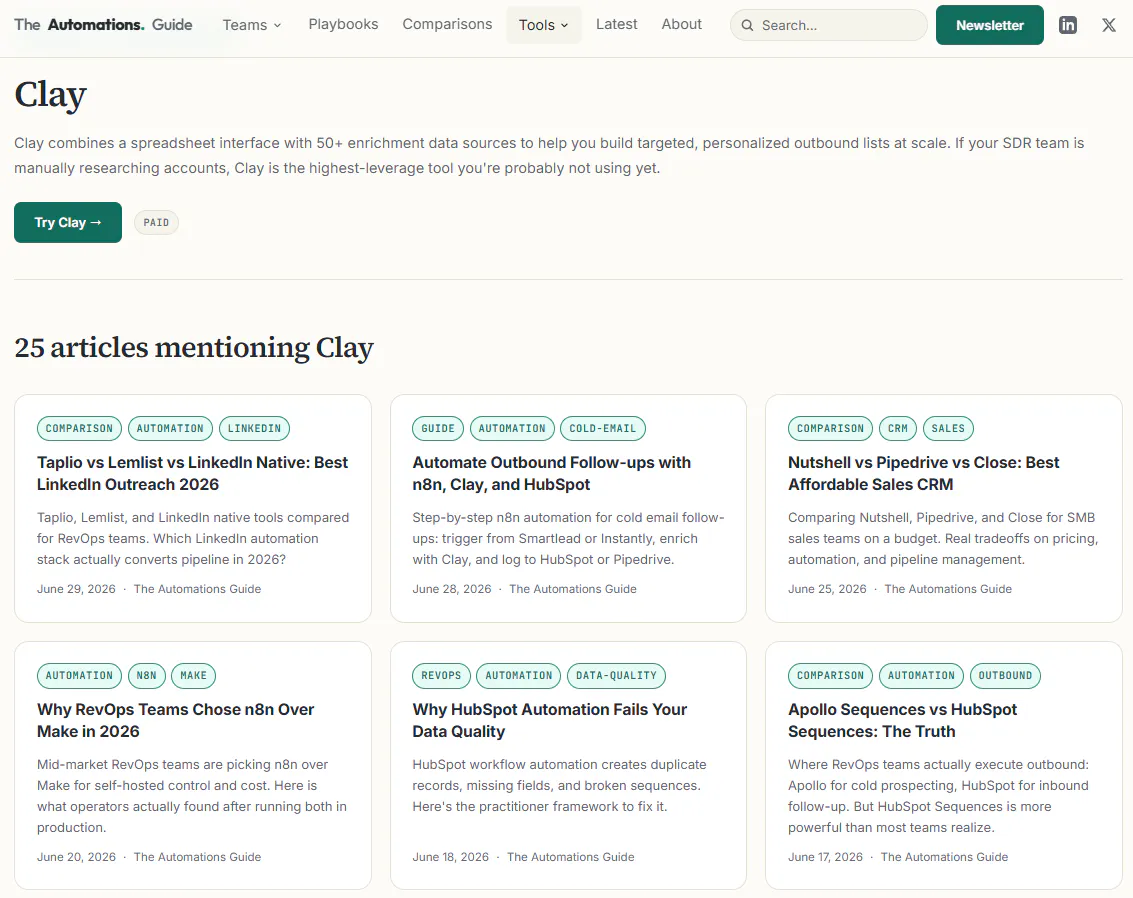Click the 'June 20, 2026' date text

(76, 857)
